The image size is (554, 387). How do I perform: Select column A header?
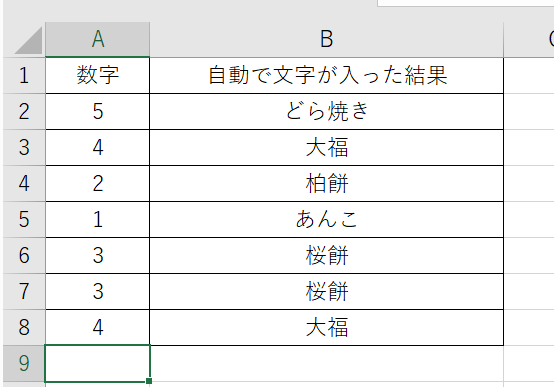point(98,39)
